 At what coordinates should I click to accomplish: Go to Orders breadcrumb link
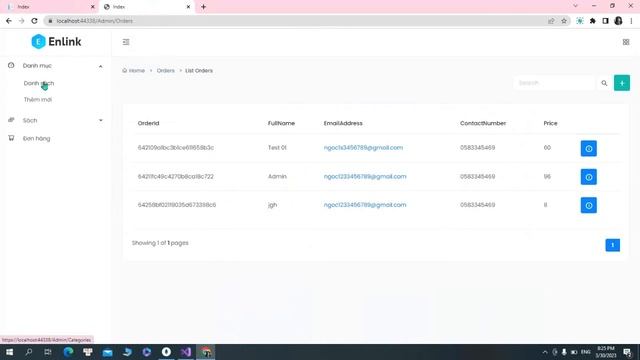coord(165,71)
